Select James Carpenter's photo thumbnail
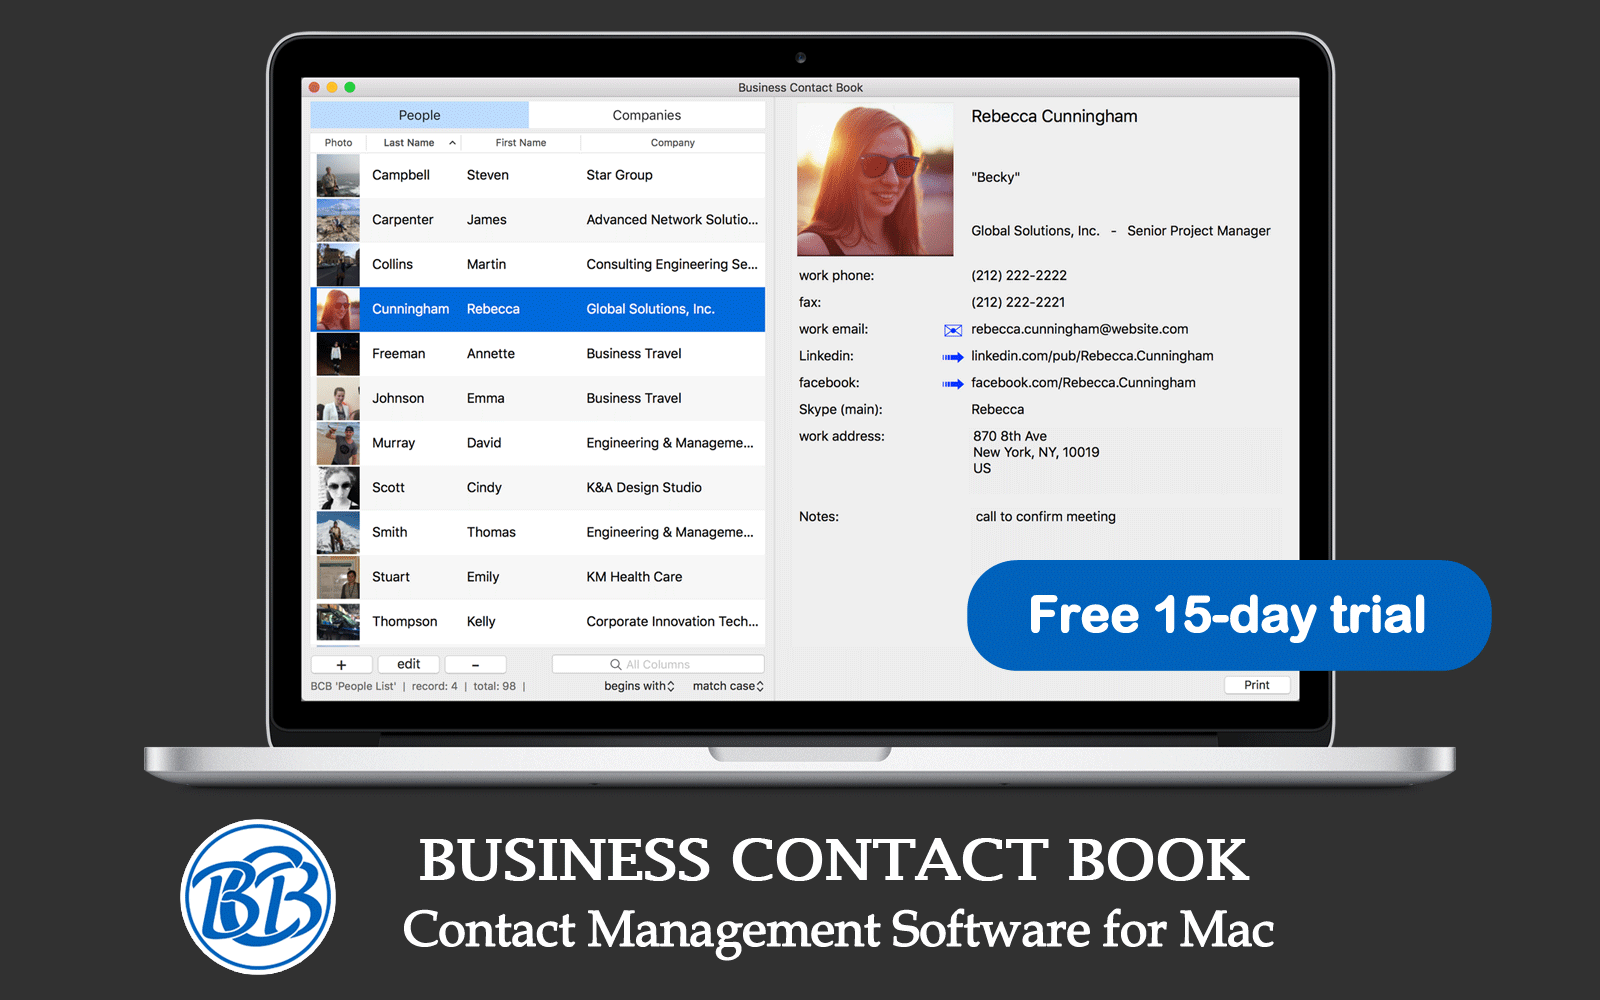 click(338, 220)
